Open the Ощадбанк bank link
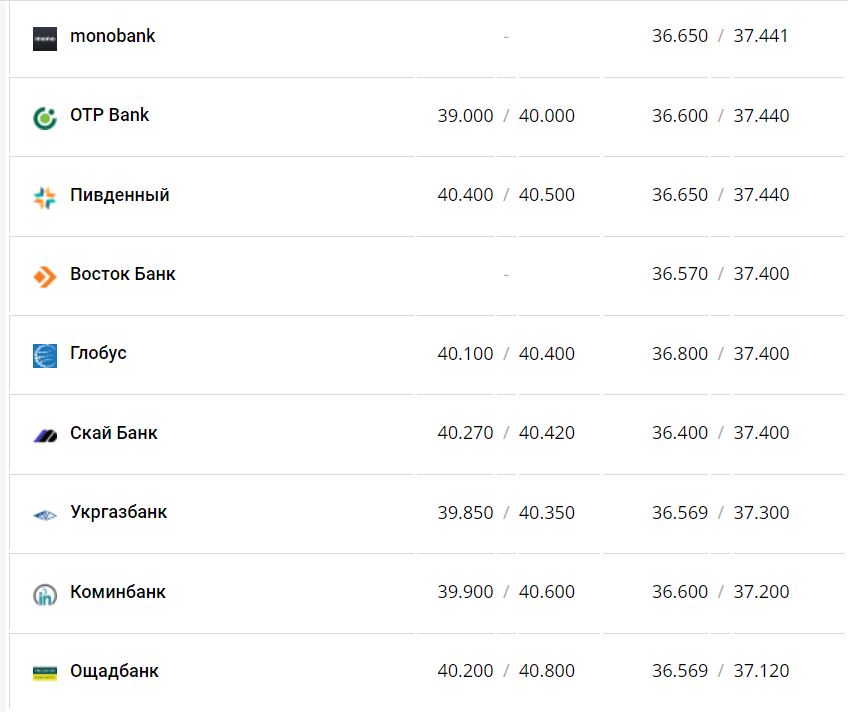Image resolution: width=848 pixels, height=712 pixels. [x=114, y=671]
